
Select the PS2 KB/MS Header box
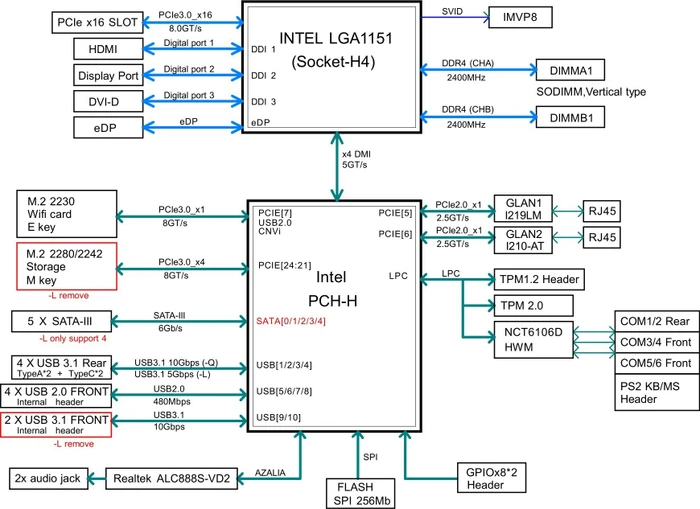coord(657,392)
